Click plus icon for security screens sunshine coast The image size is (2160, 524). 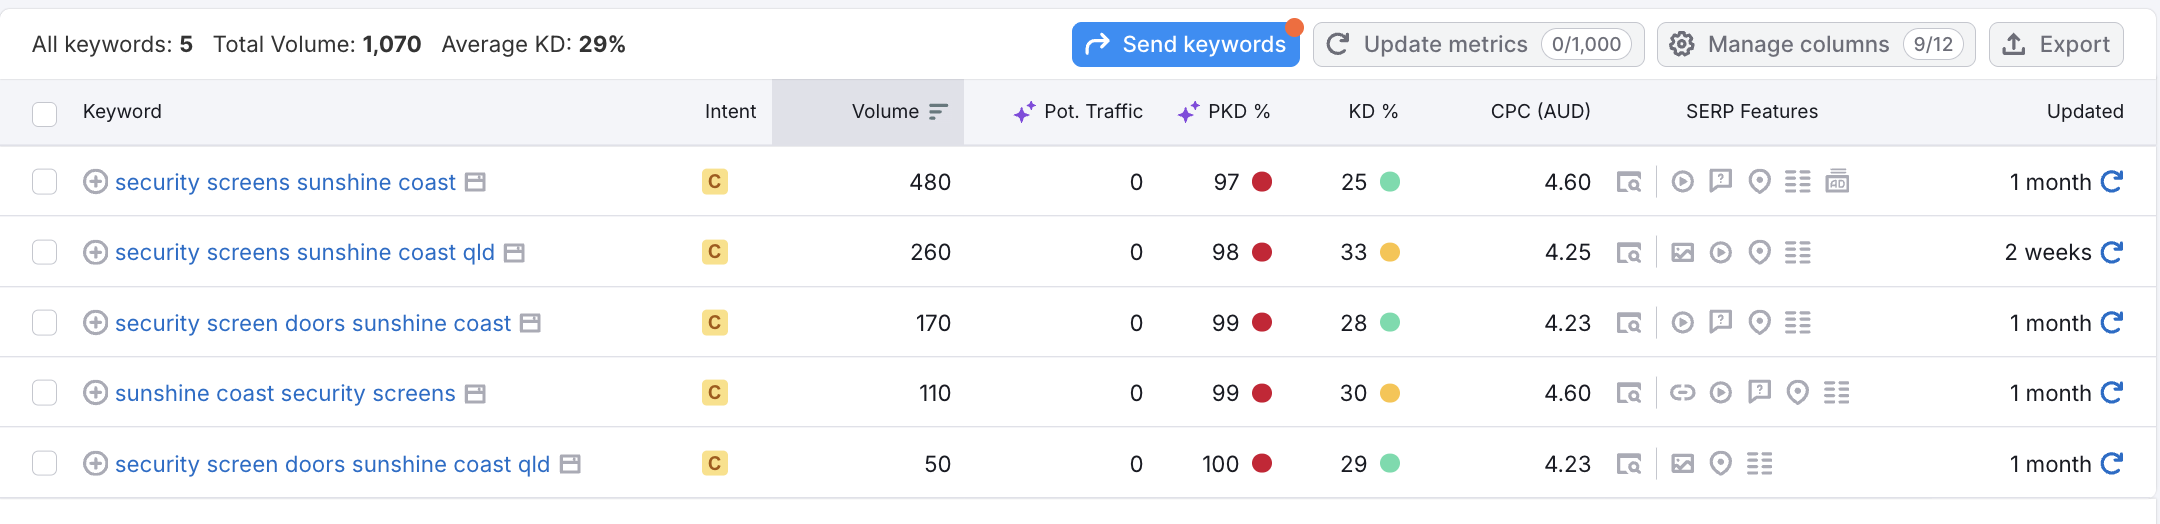click(x=95, y=182)
